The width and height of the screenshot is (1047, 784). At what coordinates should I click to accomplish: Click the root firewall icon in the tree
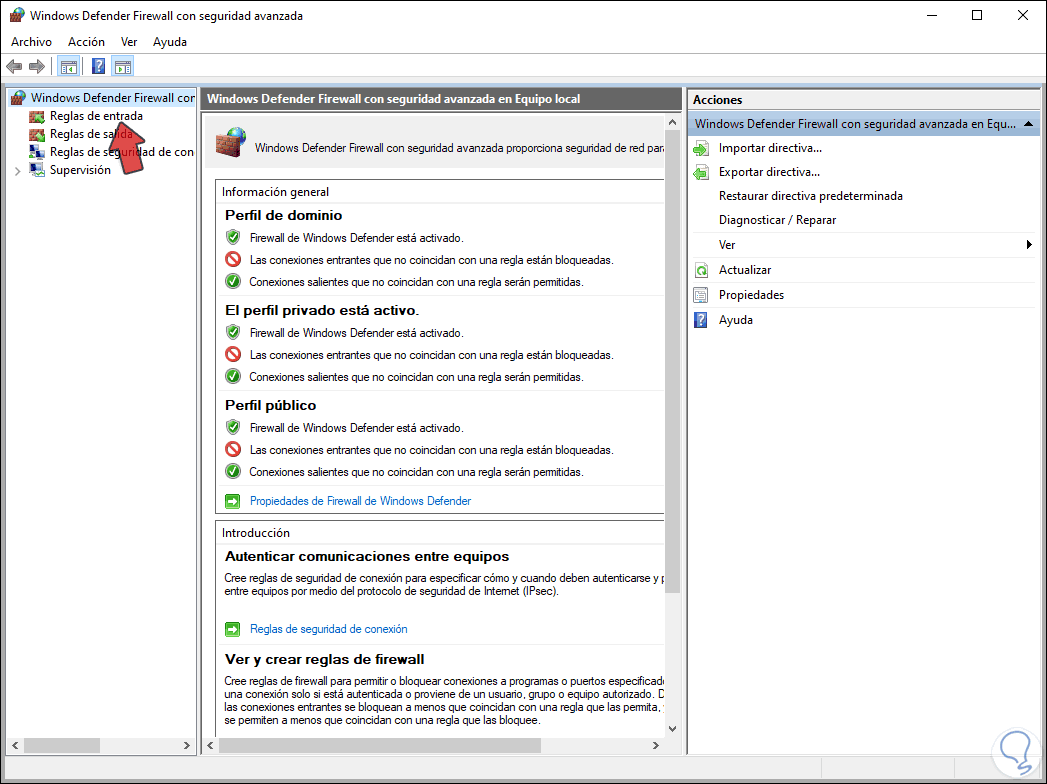[x=18, y=98]
